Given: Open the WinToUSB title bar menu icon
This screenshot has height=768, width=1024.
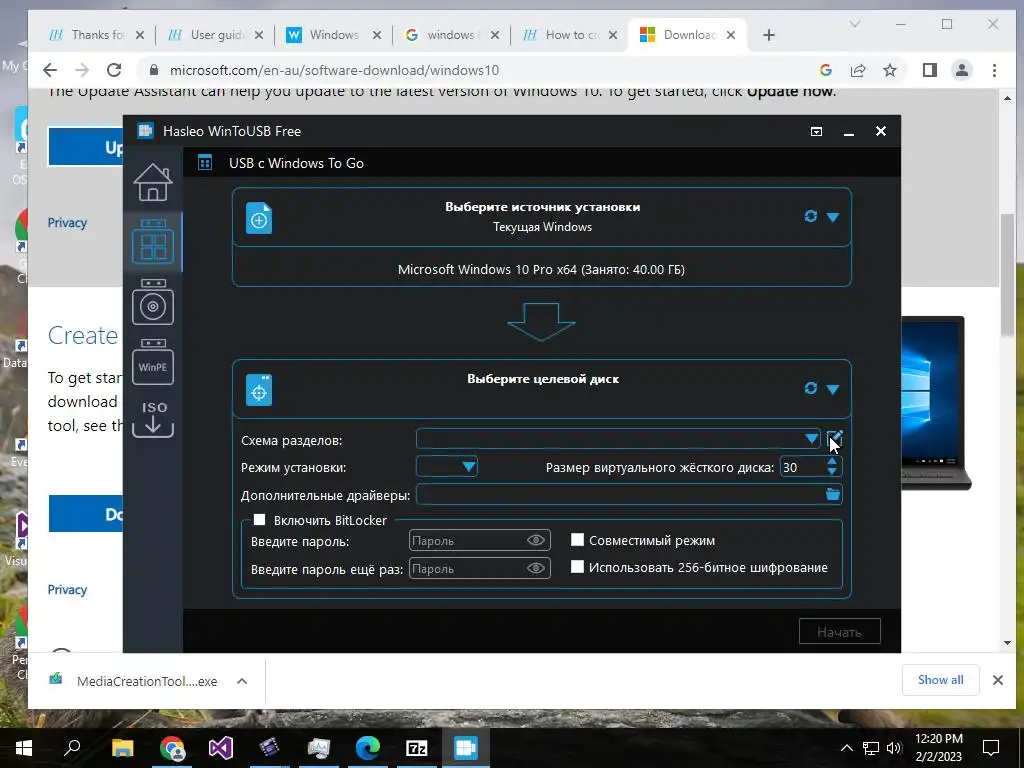Looking at the screenshot, I should 816,131.
